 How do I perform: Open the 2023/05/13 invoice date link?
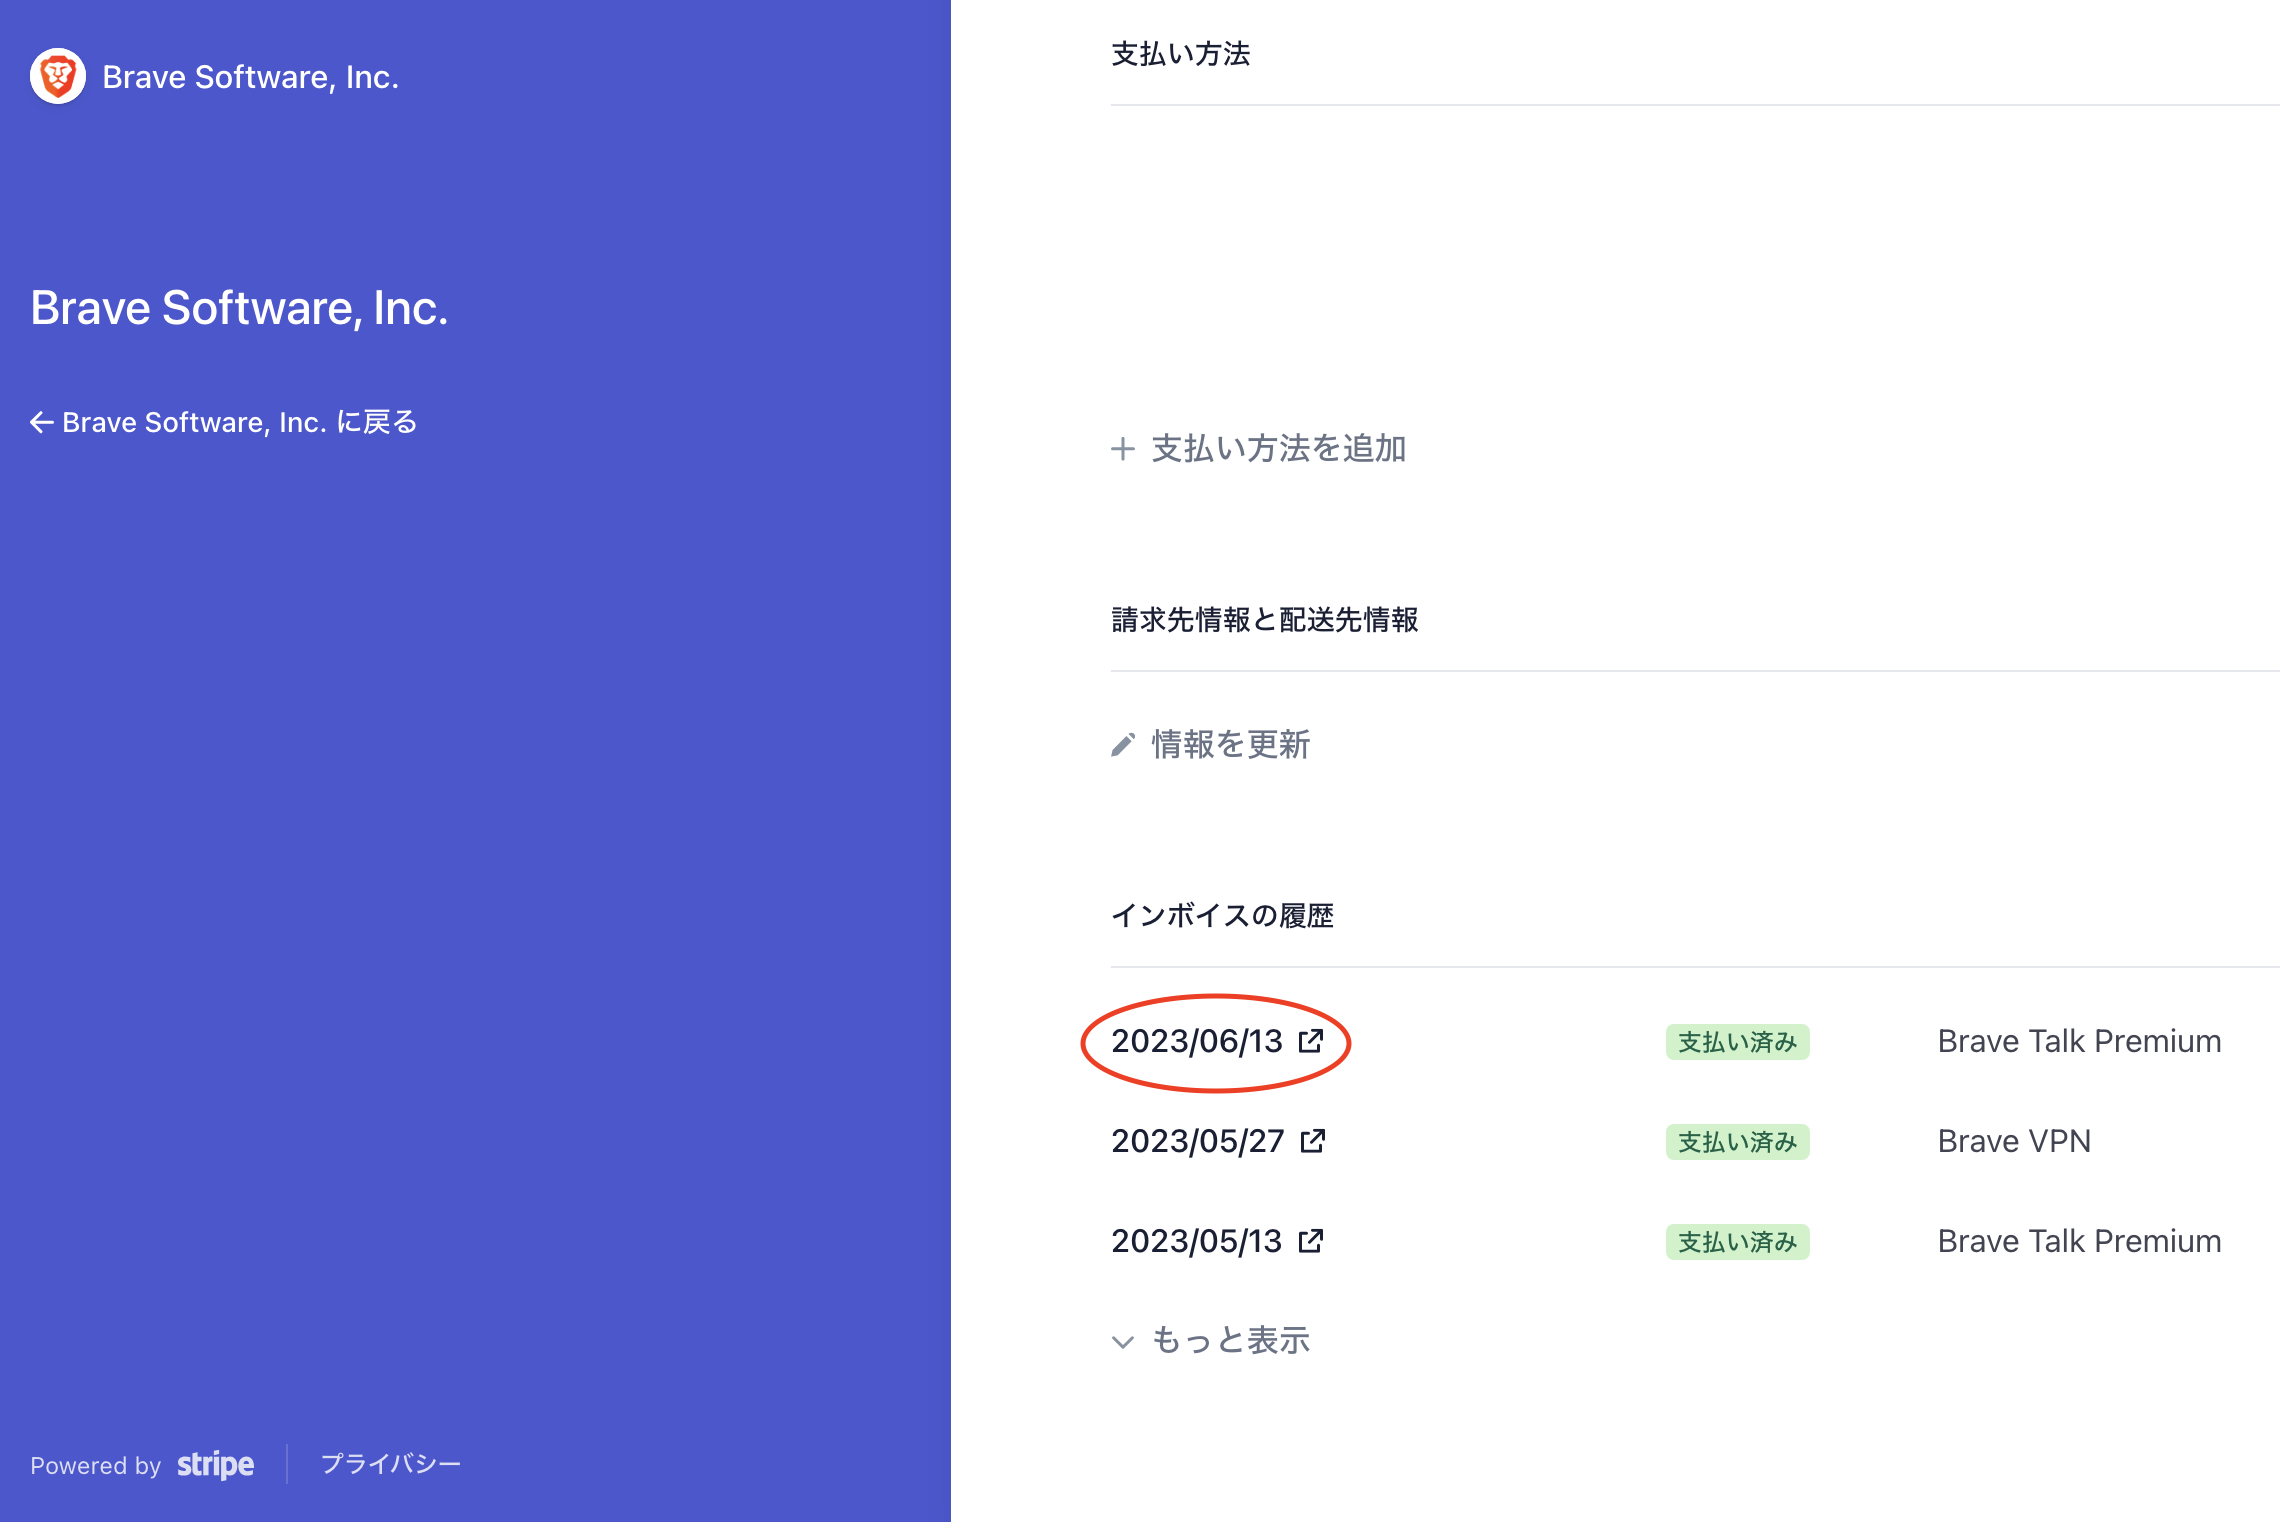tap(1196, 1241)
